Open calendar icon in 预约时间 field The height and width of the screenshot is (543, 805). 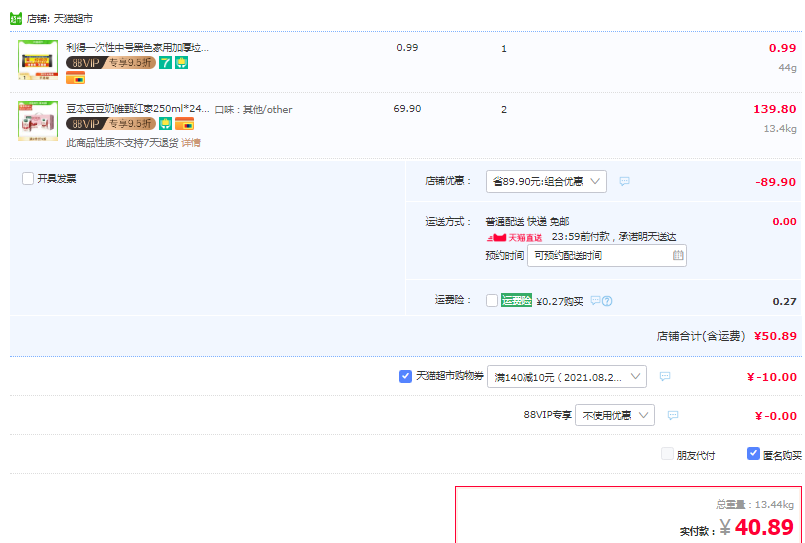click(678, 255)
